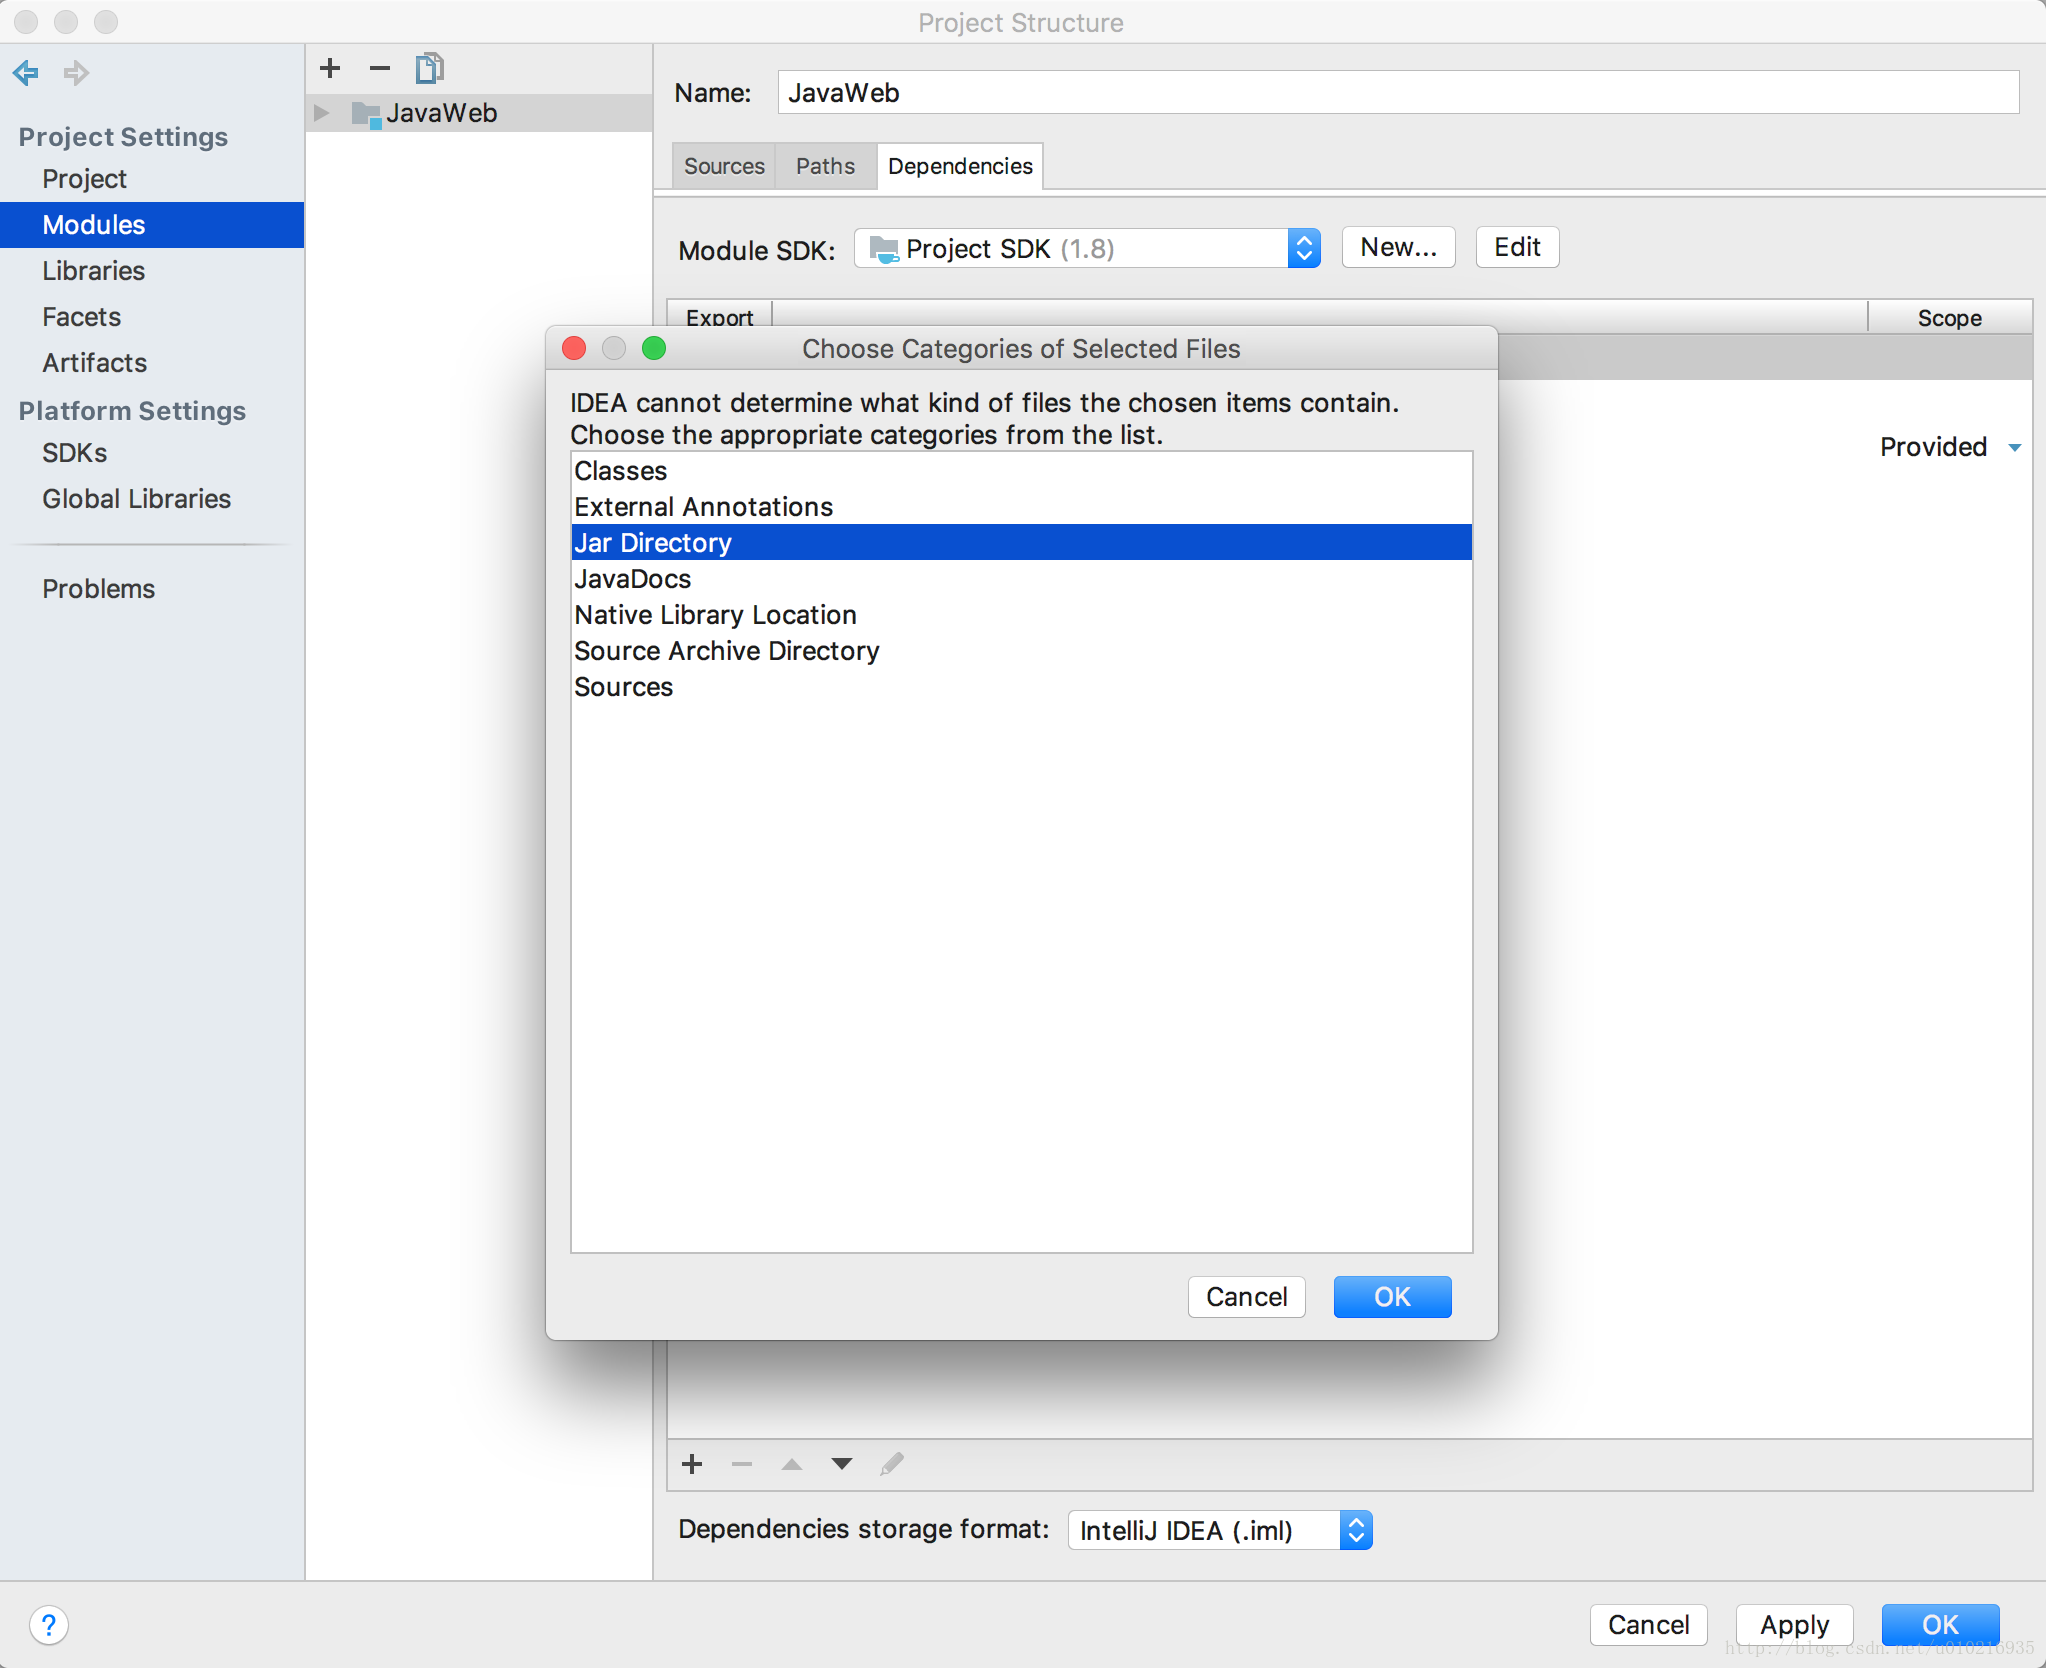This screenshot has width=2046, height=1668.
Task: Select JavaDocs category
Action: click(x=1021, y=579)
